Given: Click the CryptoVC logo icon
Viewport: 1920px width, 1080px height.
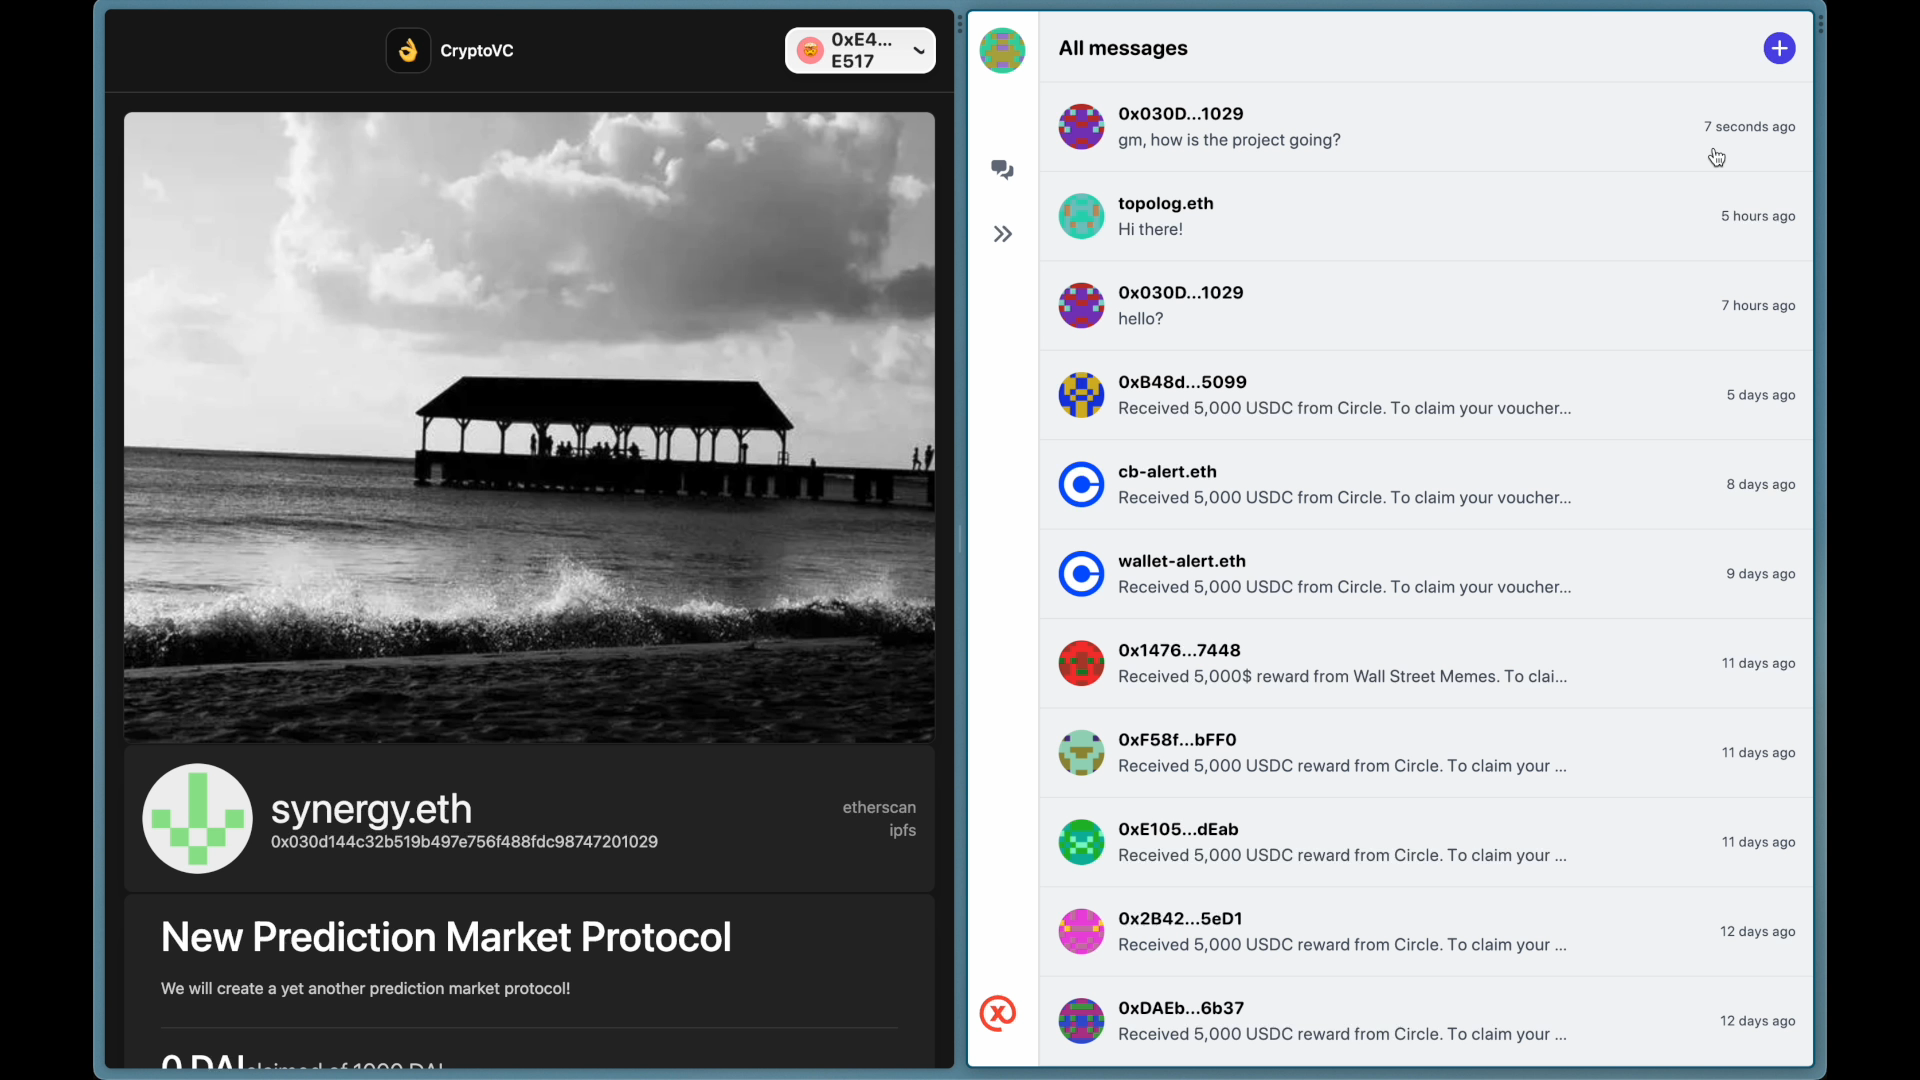Looking at the screenshot, I should point(408,50).
